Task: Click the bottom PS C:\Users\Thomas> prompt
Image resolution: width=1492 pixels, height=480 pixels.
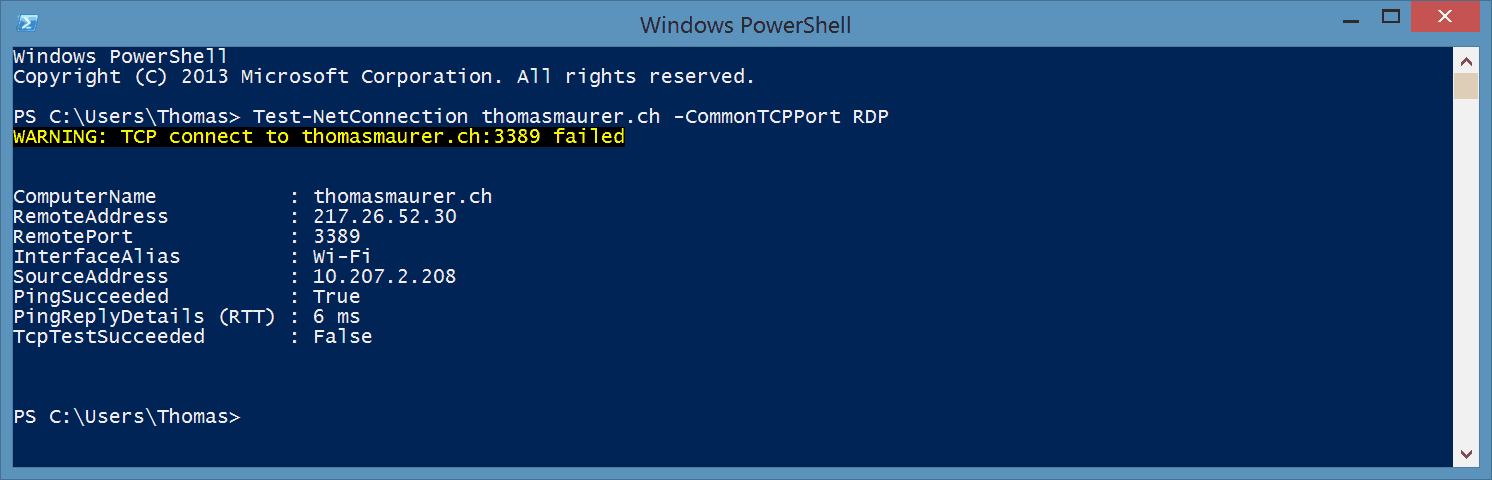Action: [x=127, y=417]
